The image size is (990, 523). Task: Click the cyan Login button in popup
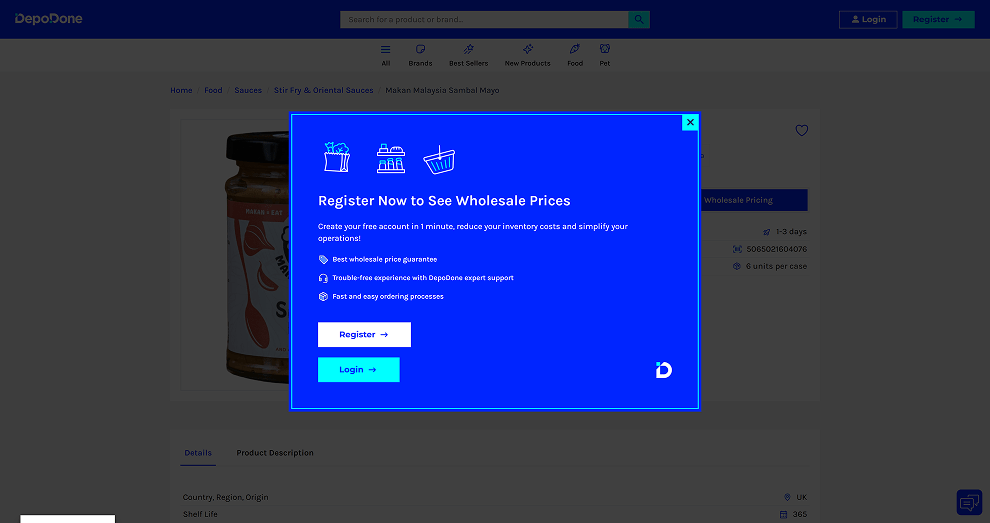pyautogui.click(x=358, y=370)
